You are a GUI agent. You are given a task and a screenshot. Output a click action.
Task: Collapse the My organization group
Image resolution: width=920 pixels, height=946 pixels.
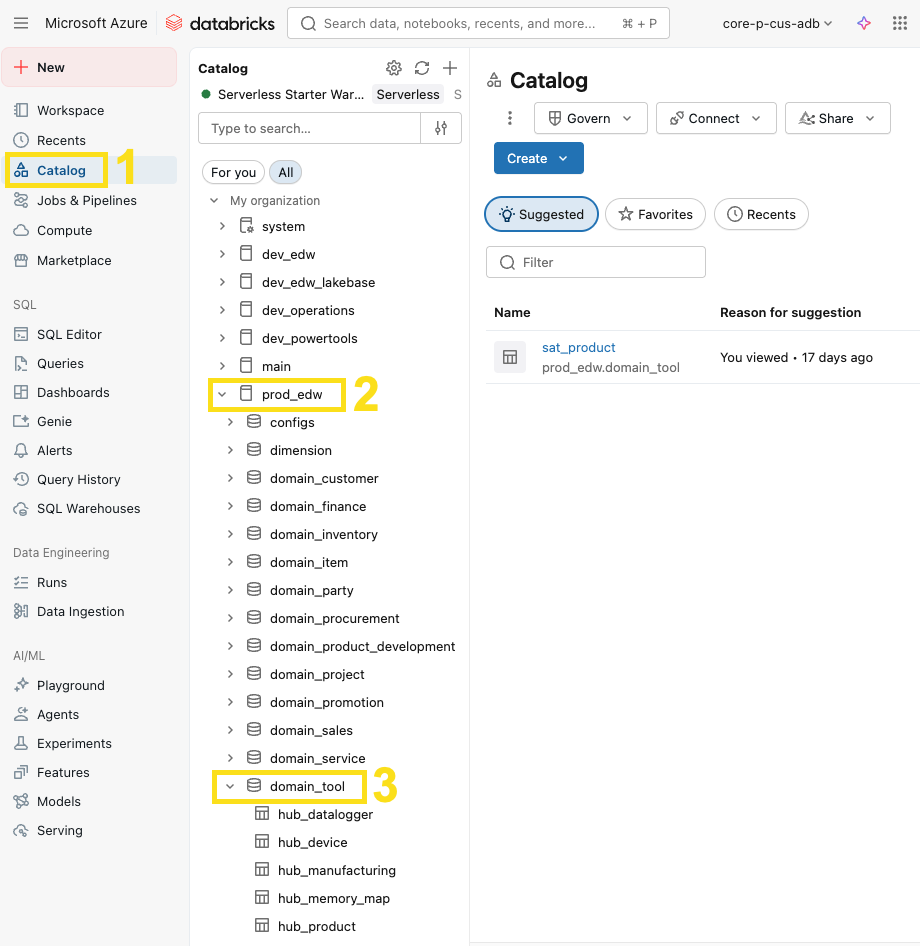tap(214, 200)
